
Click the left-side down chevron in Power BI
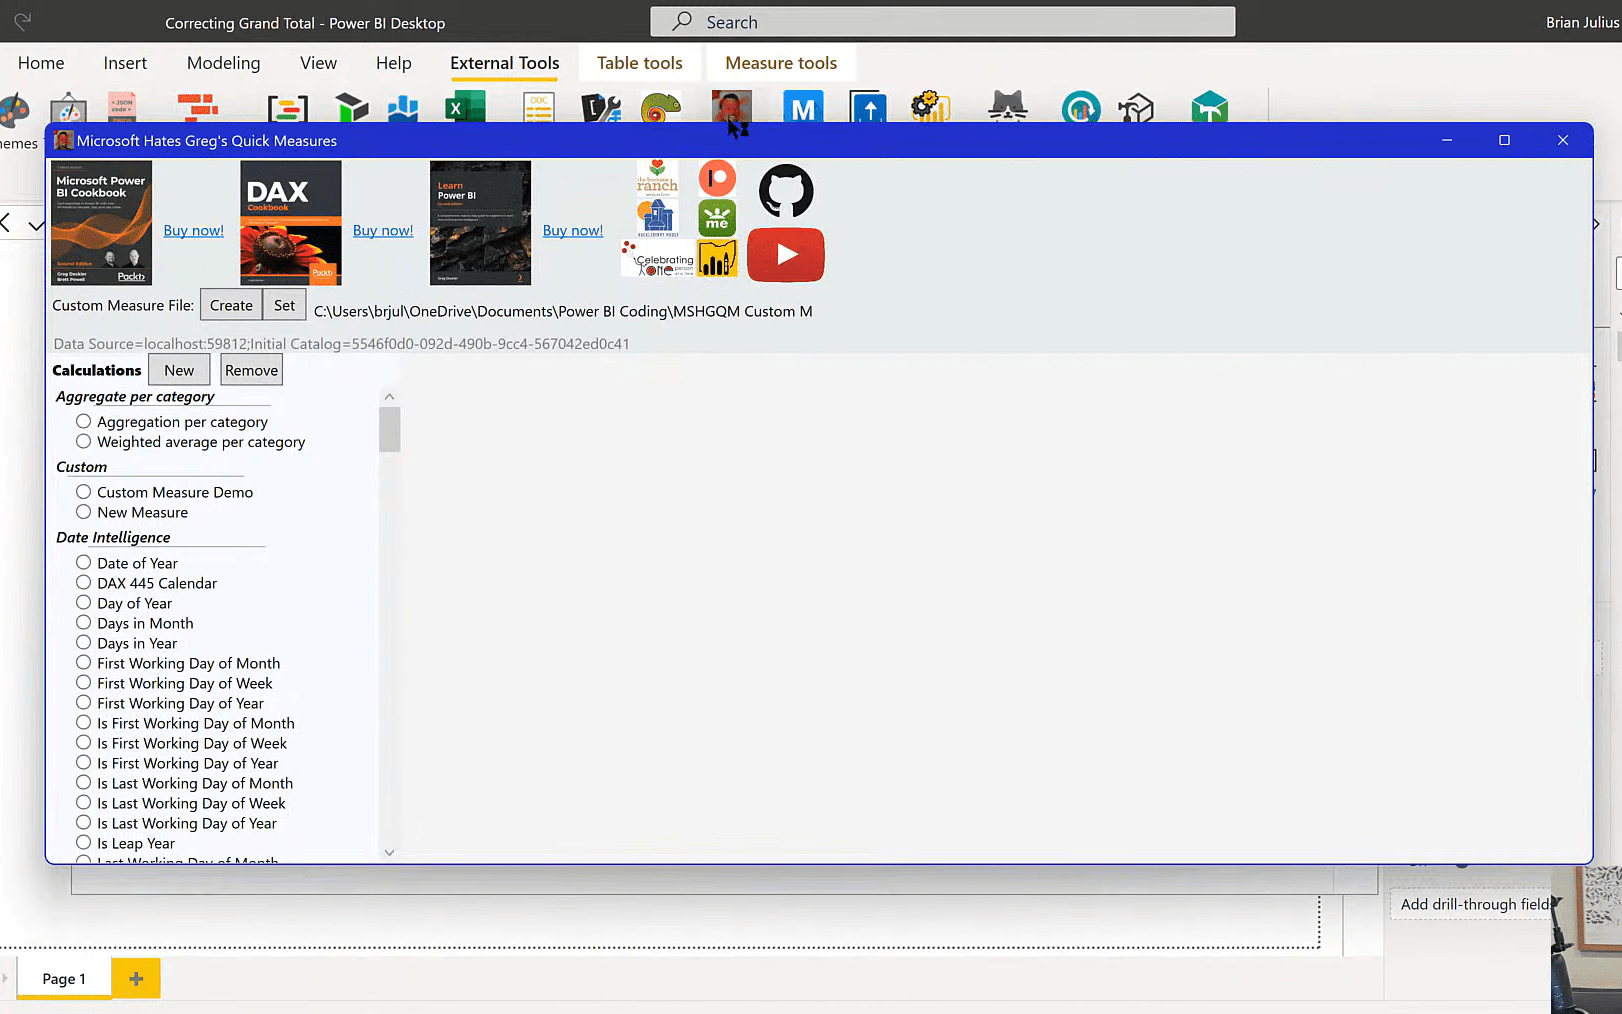36,225
